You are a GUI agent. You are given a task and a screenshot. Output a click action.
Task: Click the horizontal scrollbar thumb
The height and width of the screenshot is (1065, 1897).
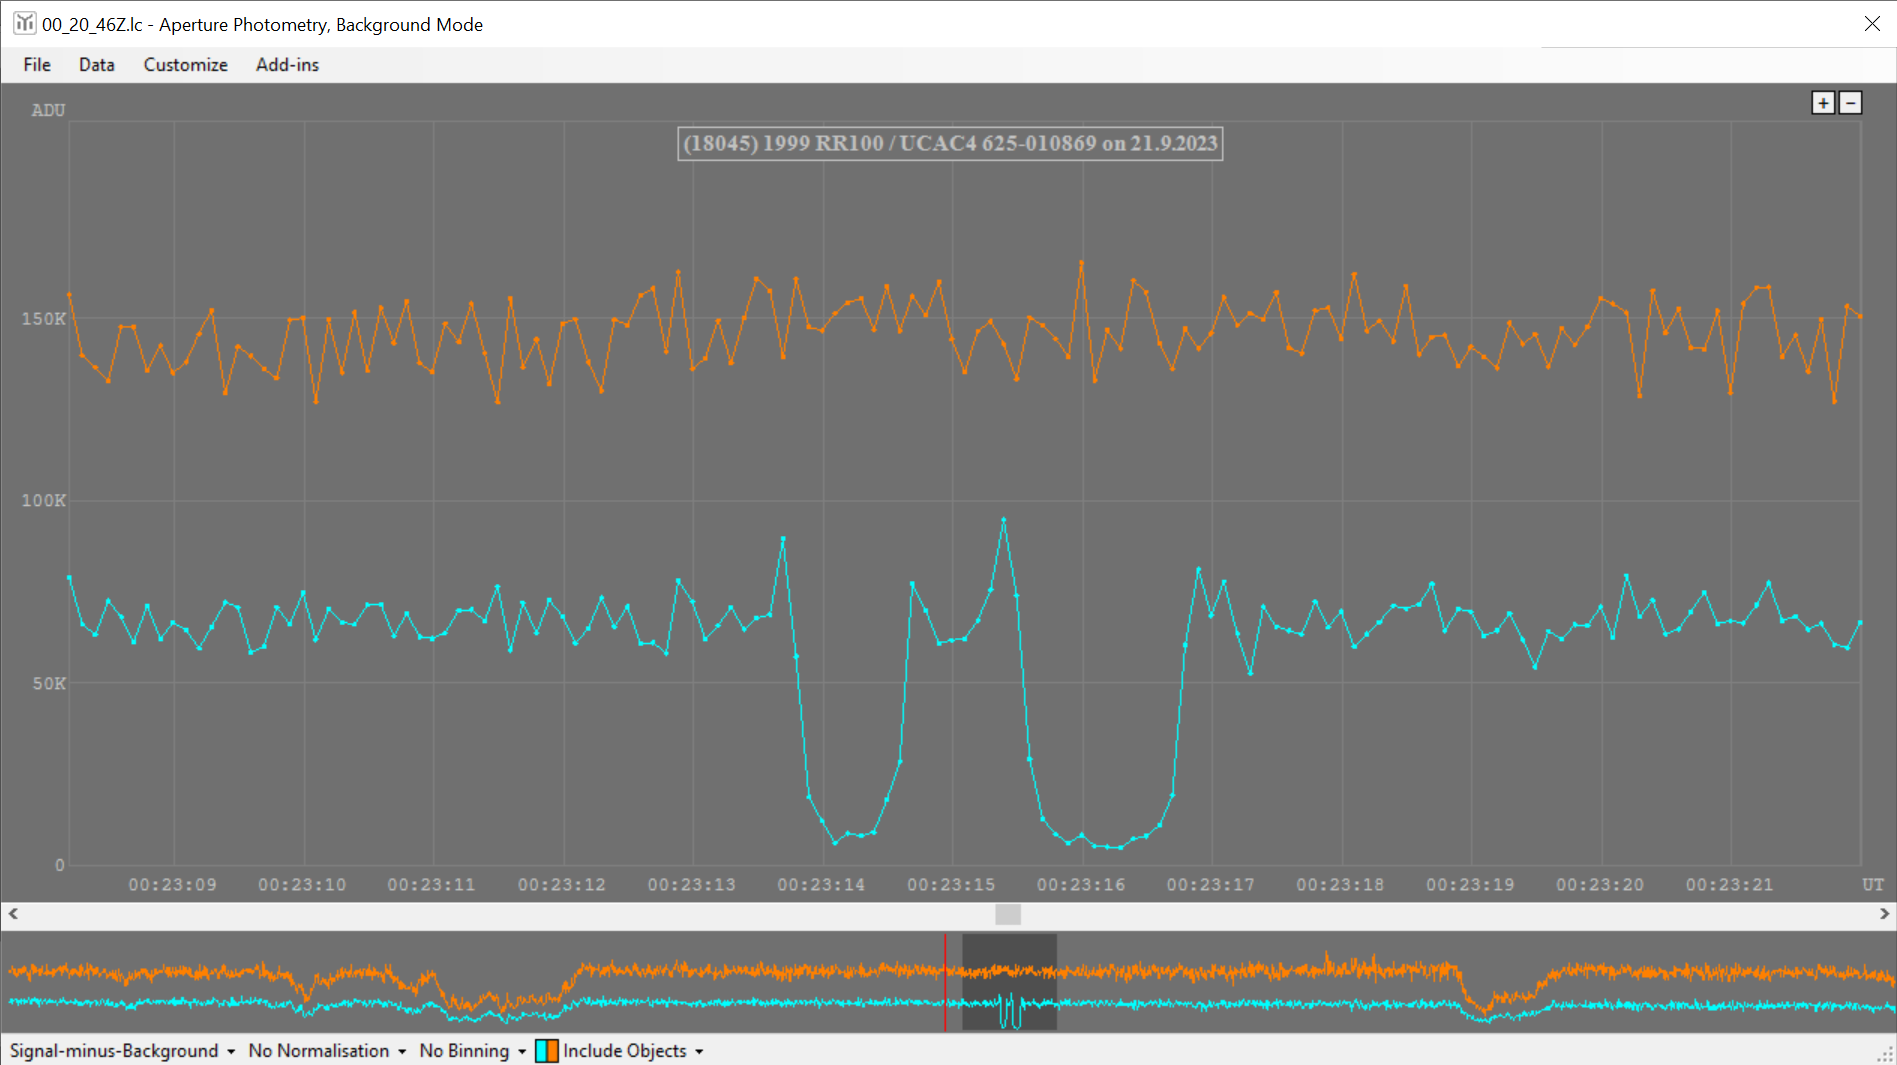coord(1008,914)
